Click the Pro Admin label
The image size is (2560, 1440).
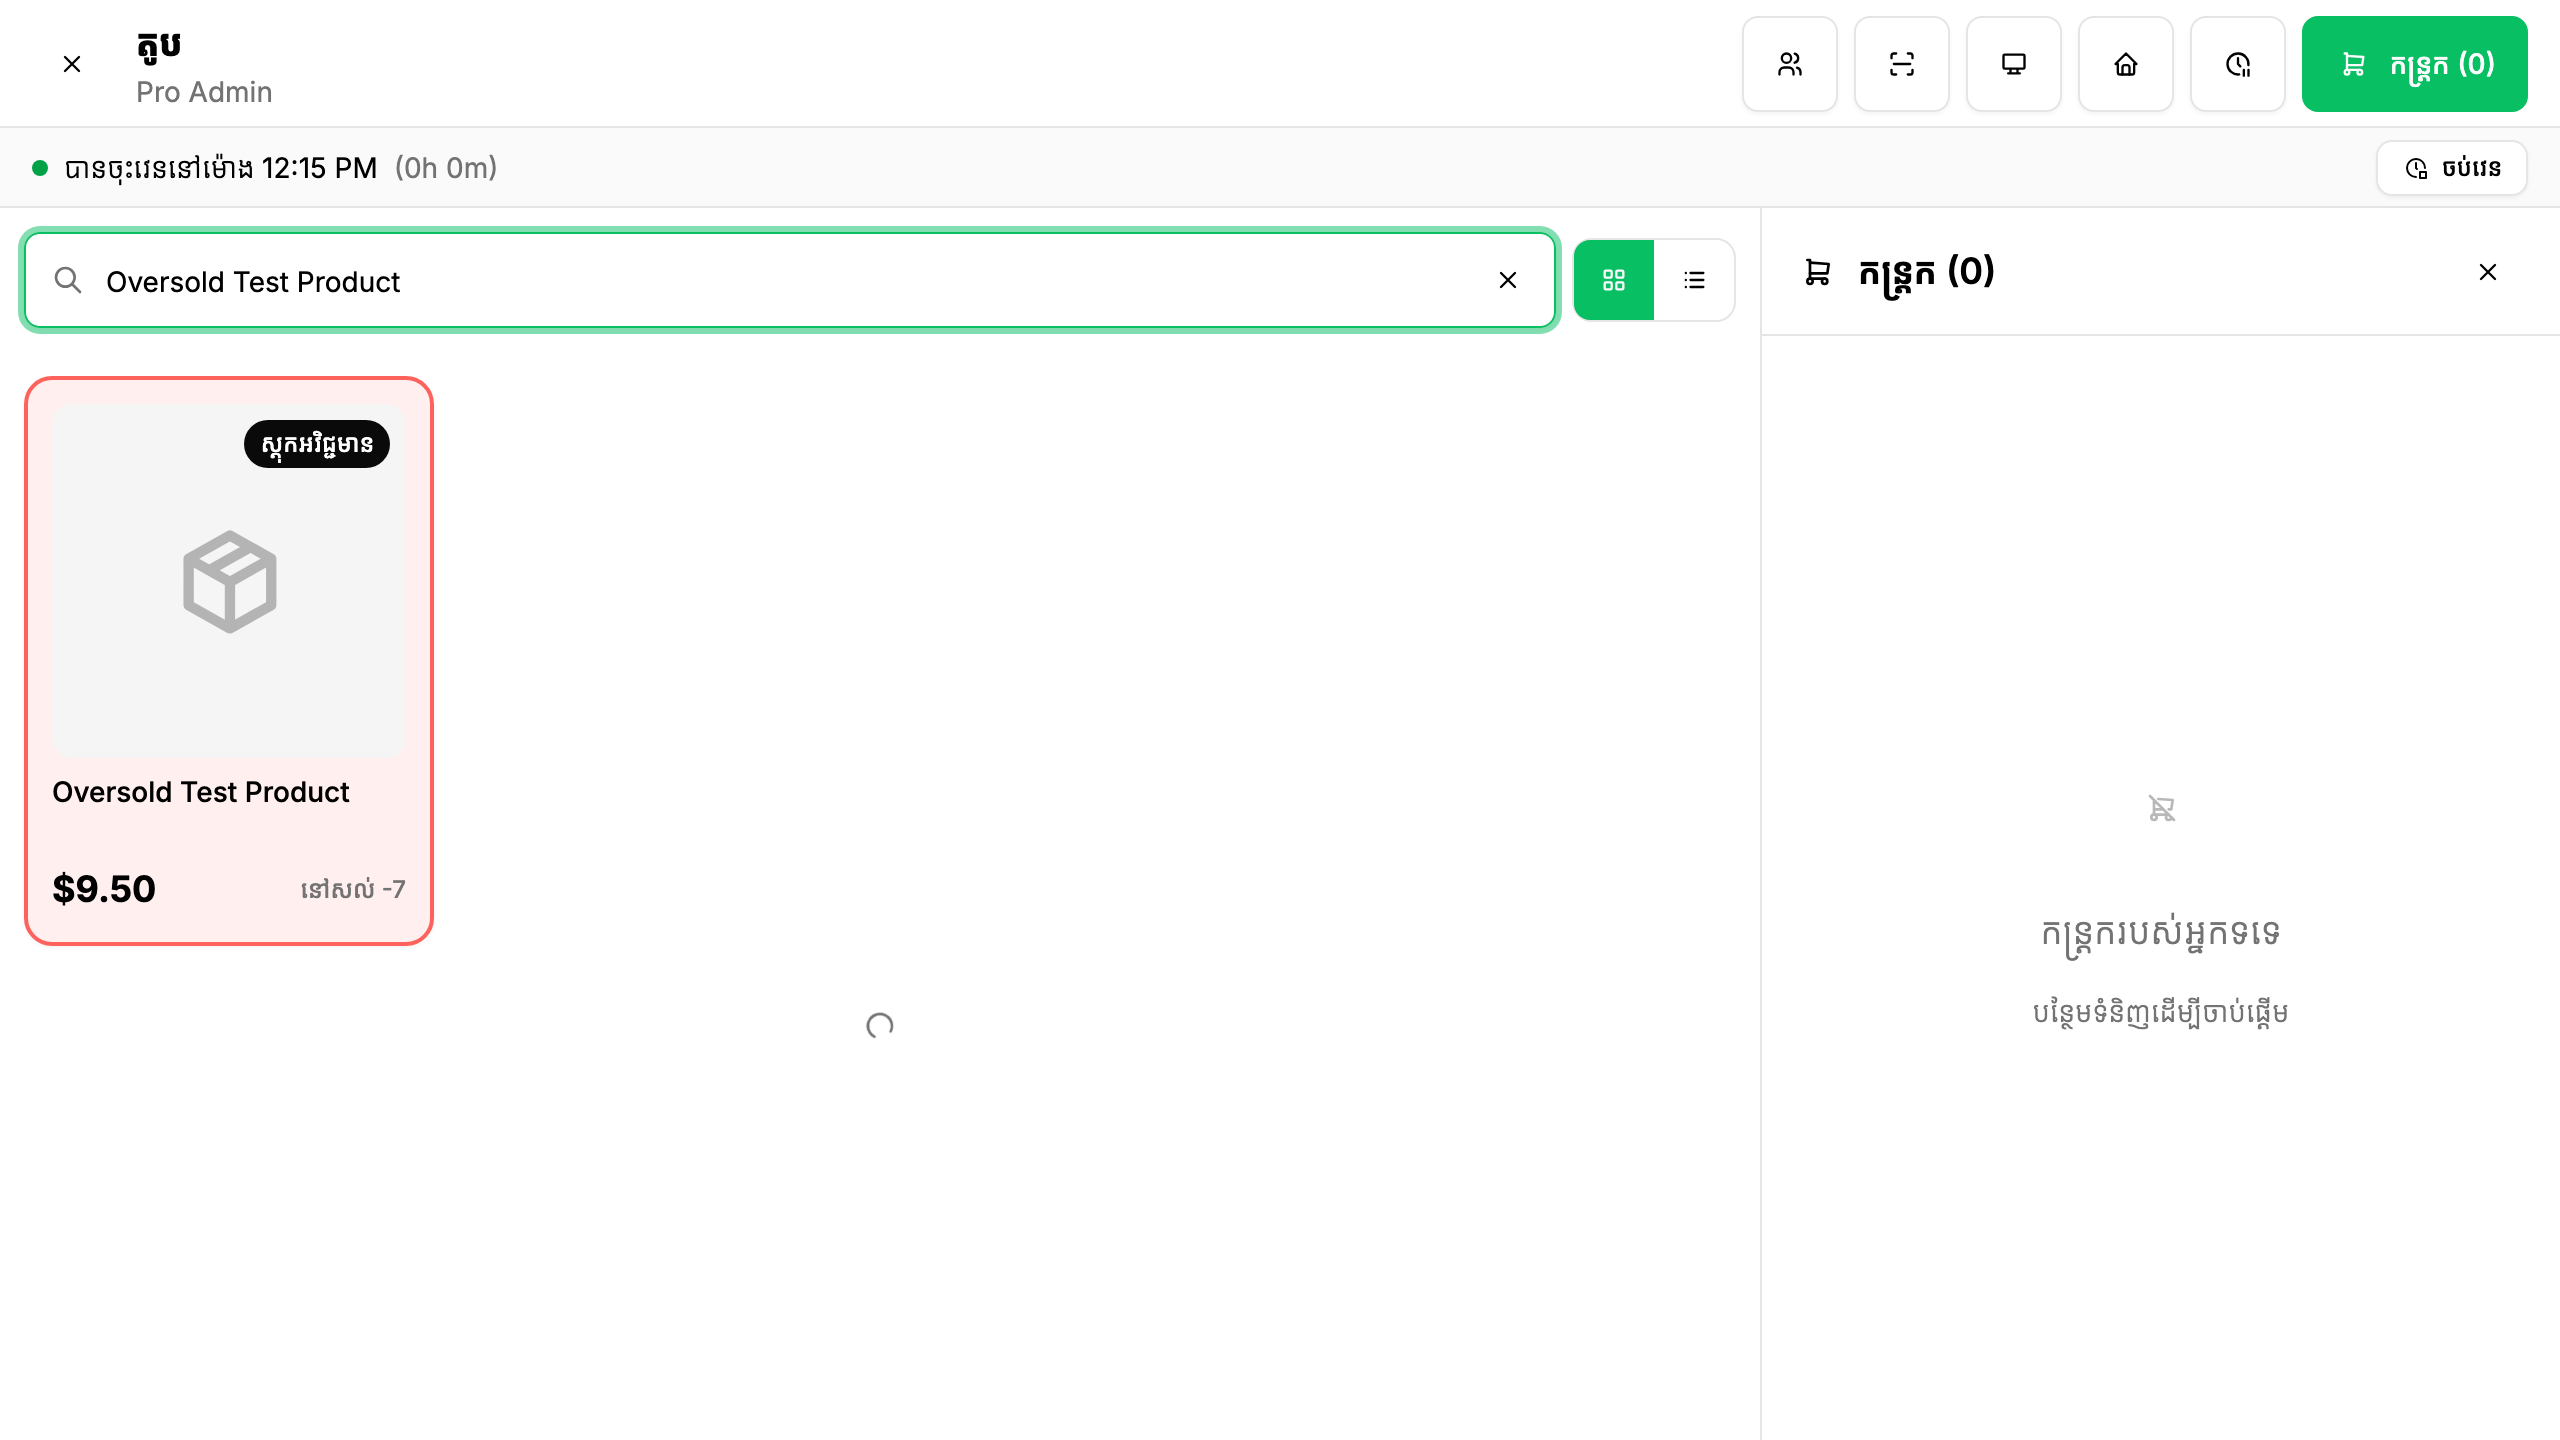204,92
